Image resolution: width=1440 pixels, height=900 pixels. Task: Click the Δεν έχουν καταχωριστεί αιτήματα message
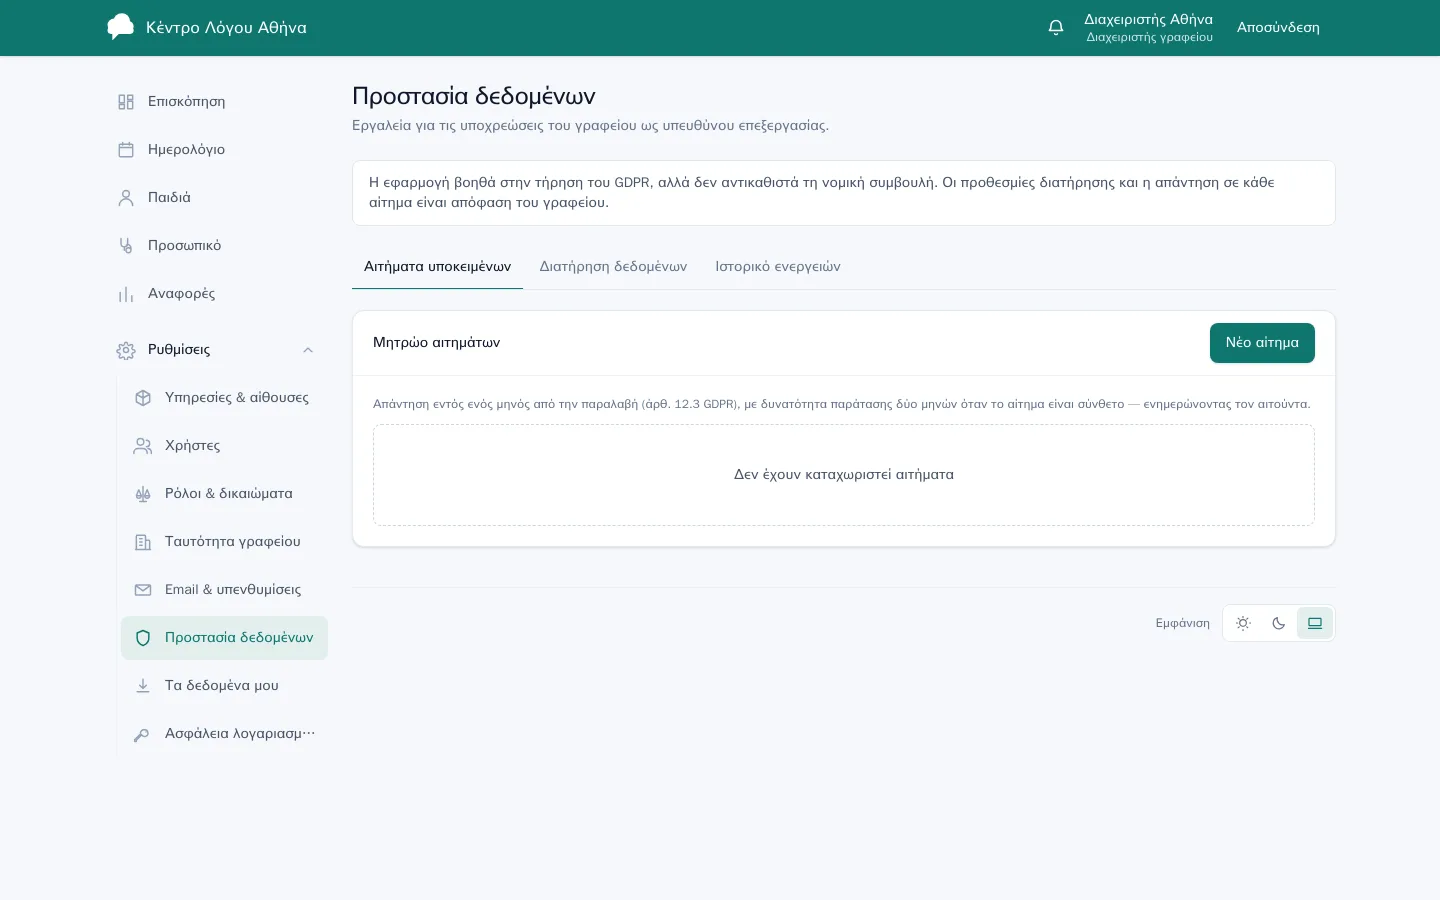click(844, 475)
